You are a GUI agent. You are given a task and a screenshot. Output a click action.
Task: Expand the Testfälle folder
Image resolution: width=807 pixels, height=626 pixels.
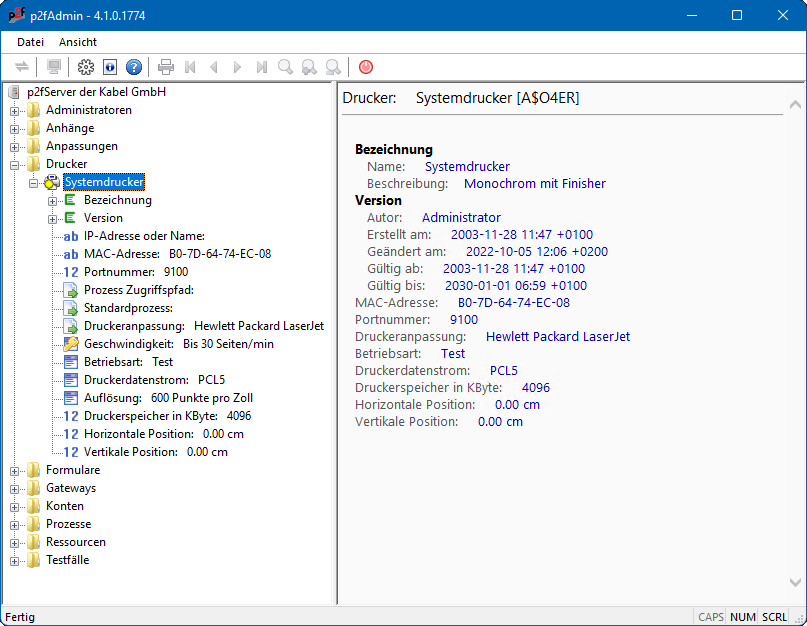tap(15, 560)
